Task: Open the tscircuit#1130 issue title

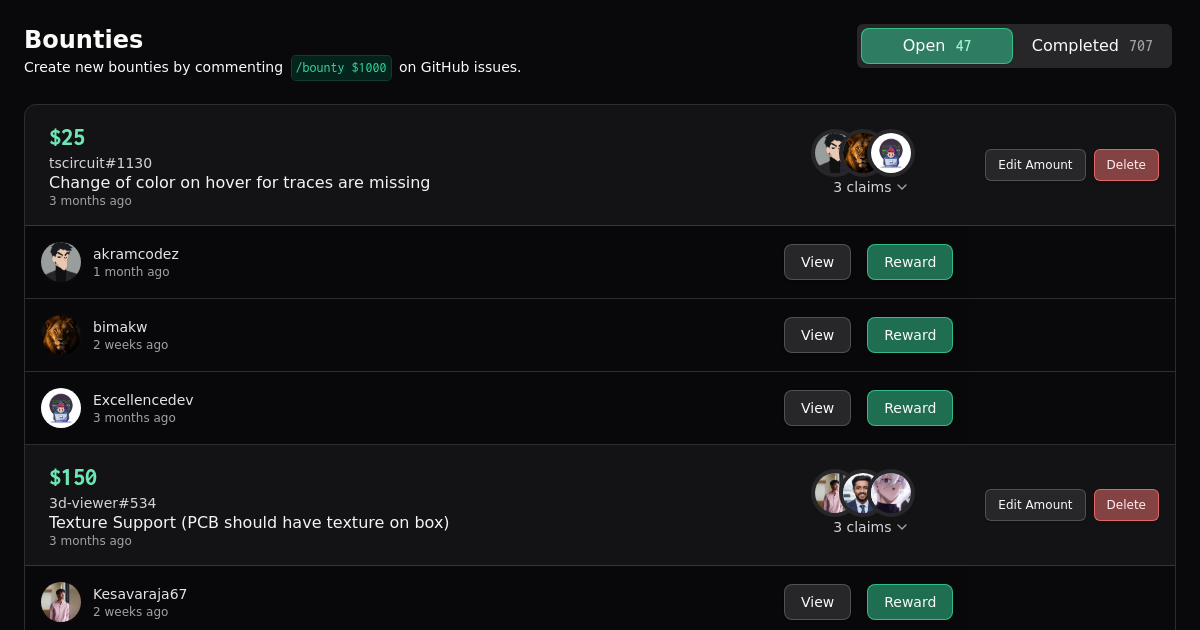Action: click(239, 182)
